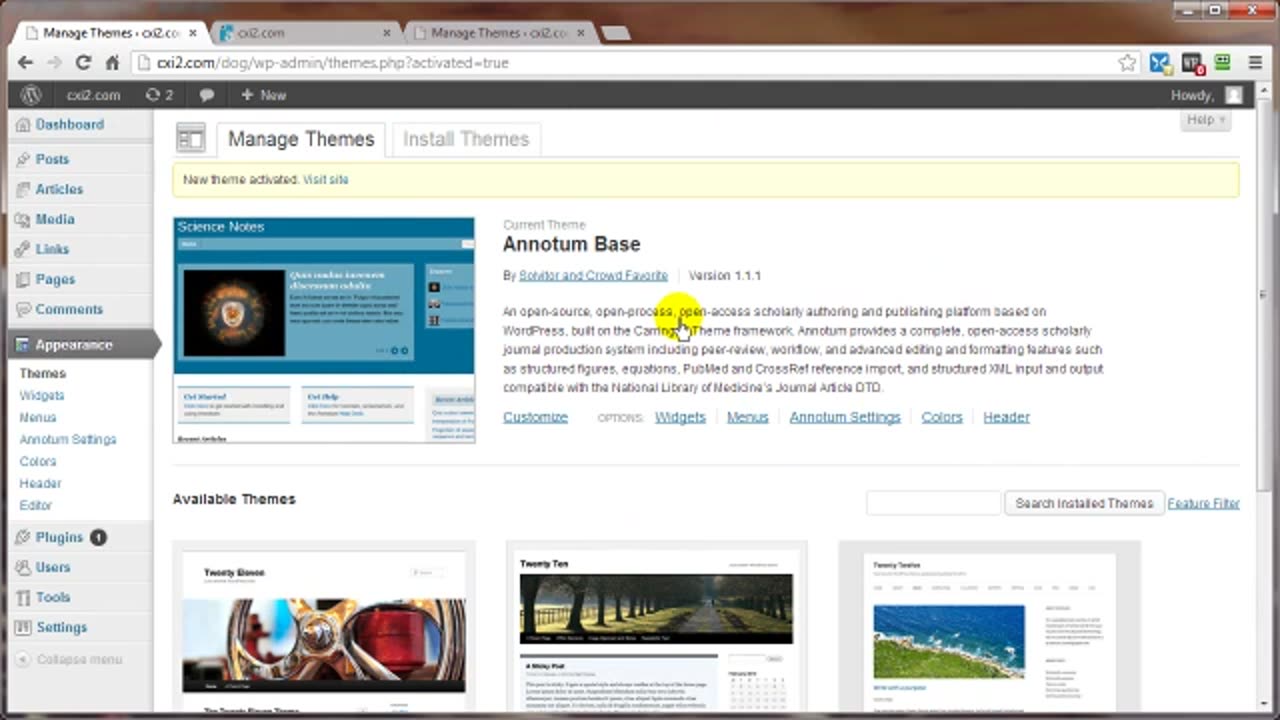Screen dimensions: 1280x720
Task: Click the Pages sidebar icon
Action: click(23, 279)
